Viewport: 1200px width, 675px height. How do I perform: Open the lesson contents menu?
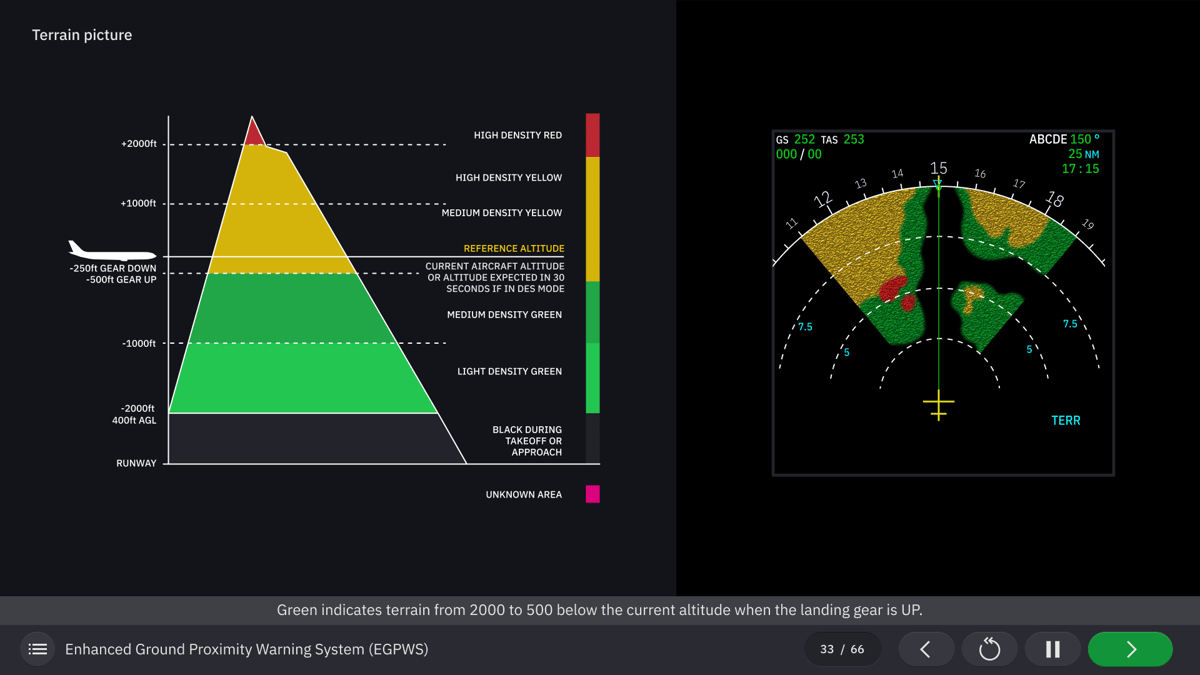coord(37,649)
